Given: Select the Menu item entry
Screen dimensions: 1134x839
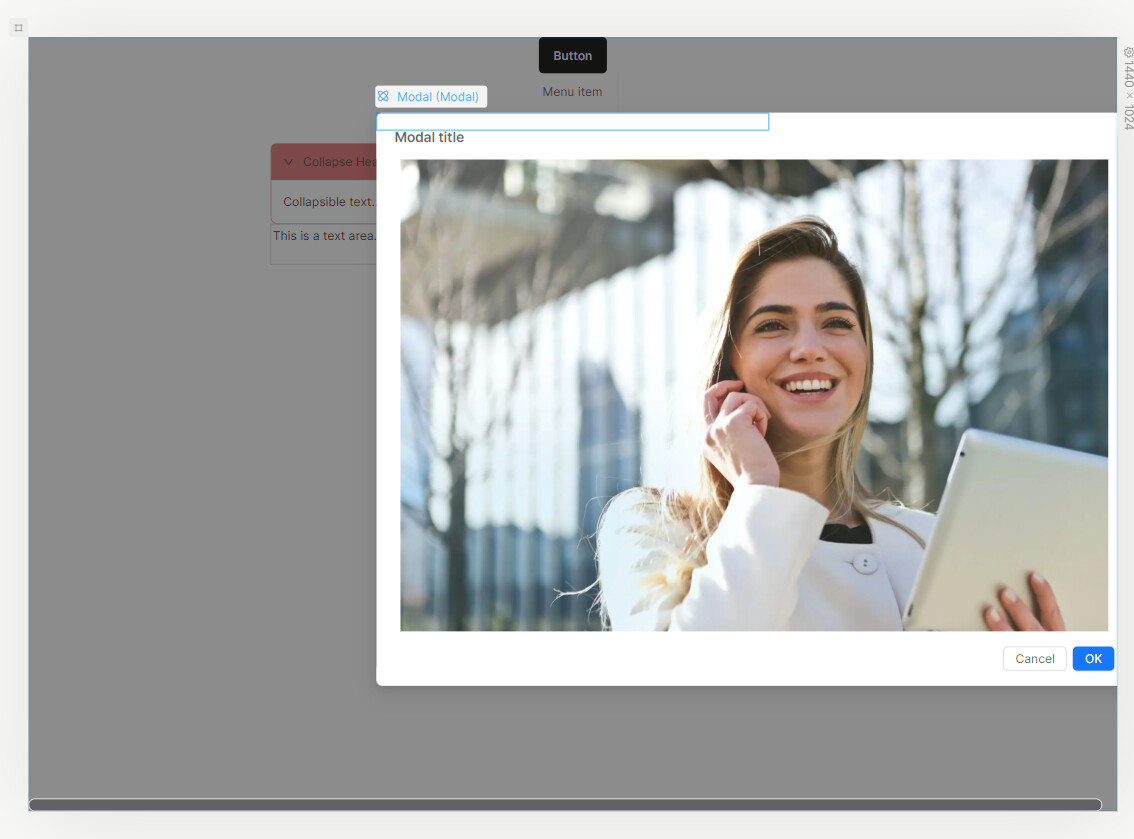Looking at the screenshot, I should pyautogui.click(x=572, y=92).
